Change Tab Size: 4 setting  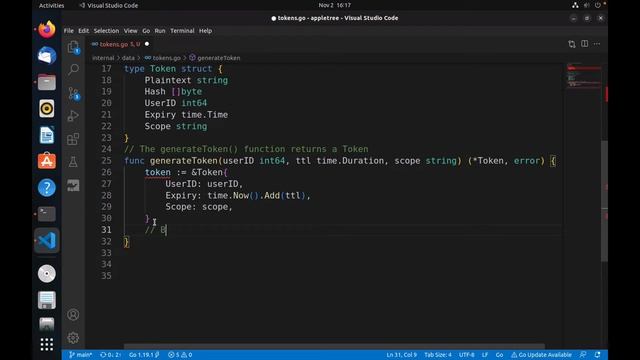[438, 355]
